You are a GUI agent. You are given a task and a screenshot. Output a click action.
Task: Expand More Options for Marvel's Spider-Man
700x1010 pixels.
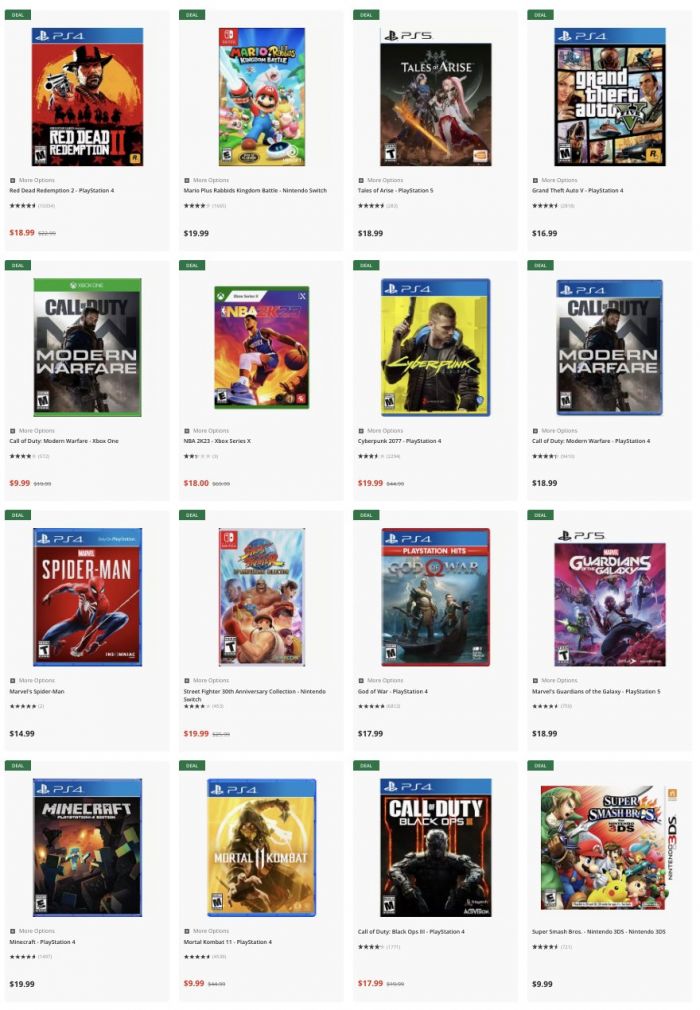pyautogui.click(x=32, y=680)
